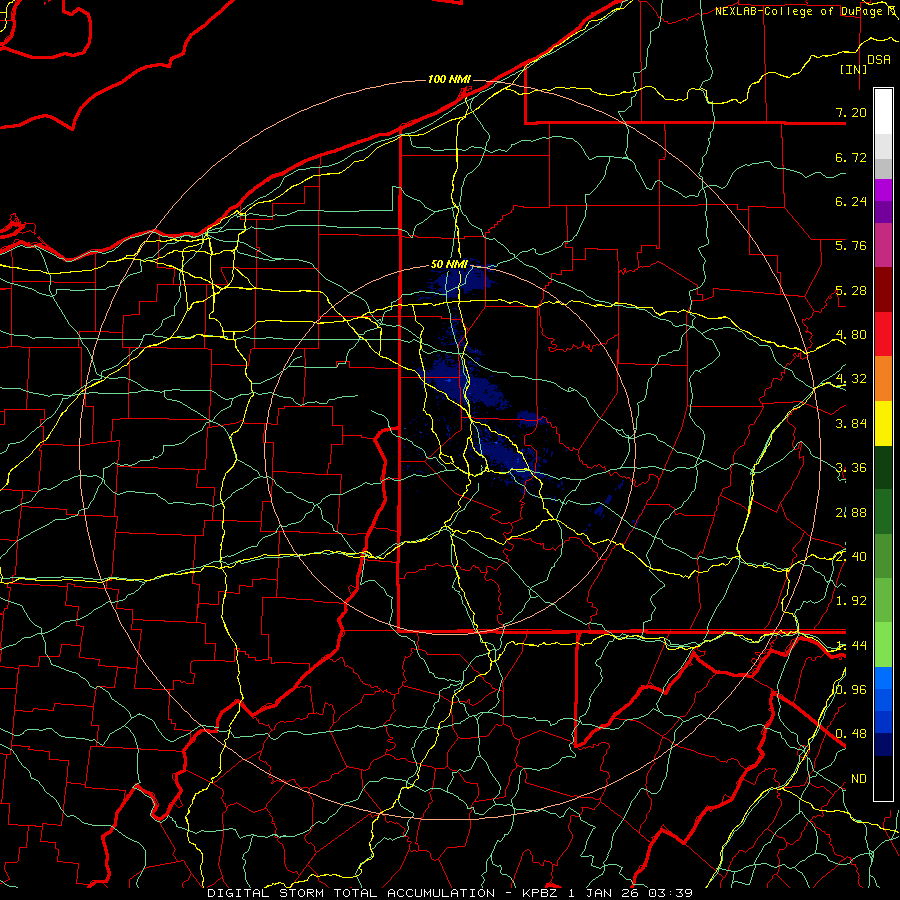900x900 pixels.
Task: Select the 6.24 legend value
Action: coord(851,201)
